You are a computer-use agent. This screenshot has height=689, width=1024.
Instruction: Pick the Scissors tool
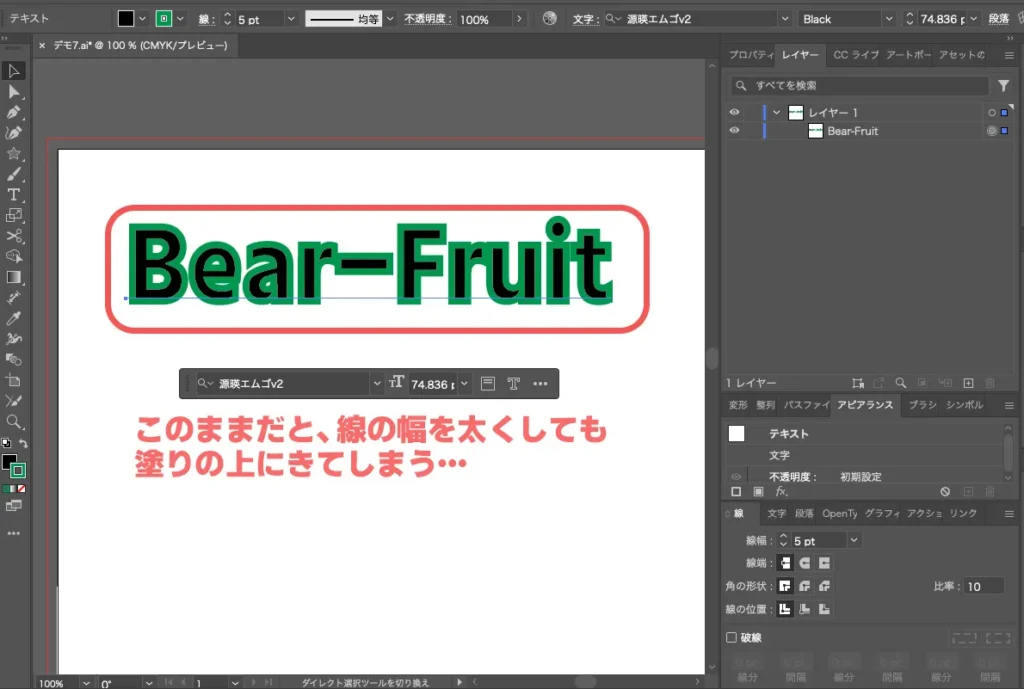point(14,233)
